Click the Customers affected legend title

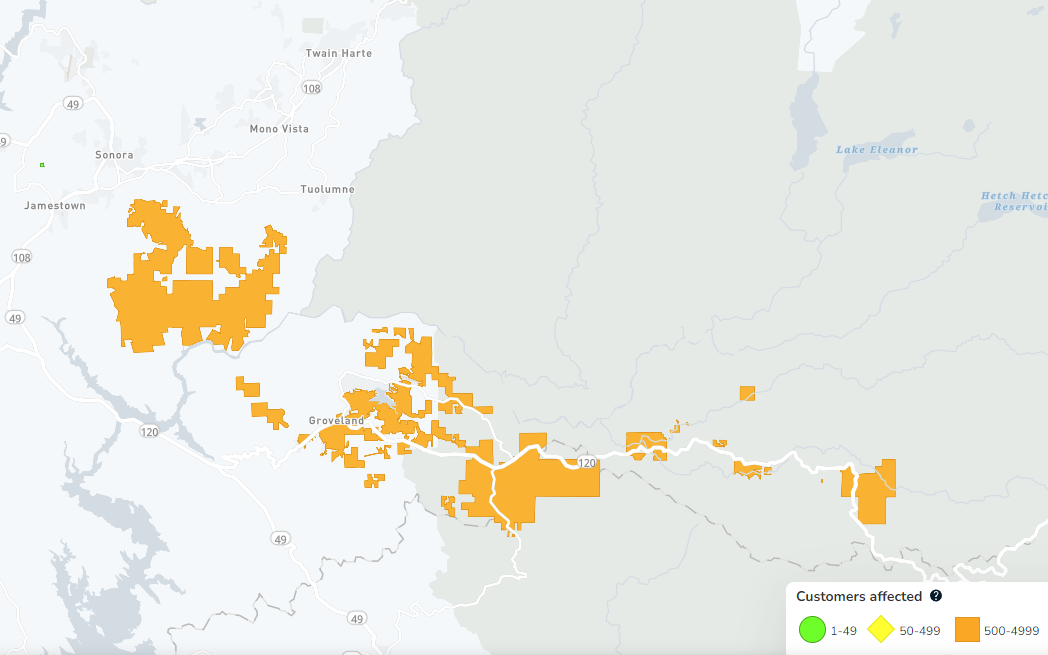click(858, 596)
